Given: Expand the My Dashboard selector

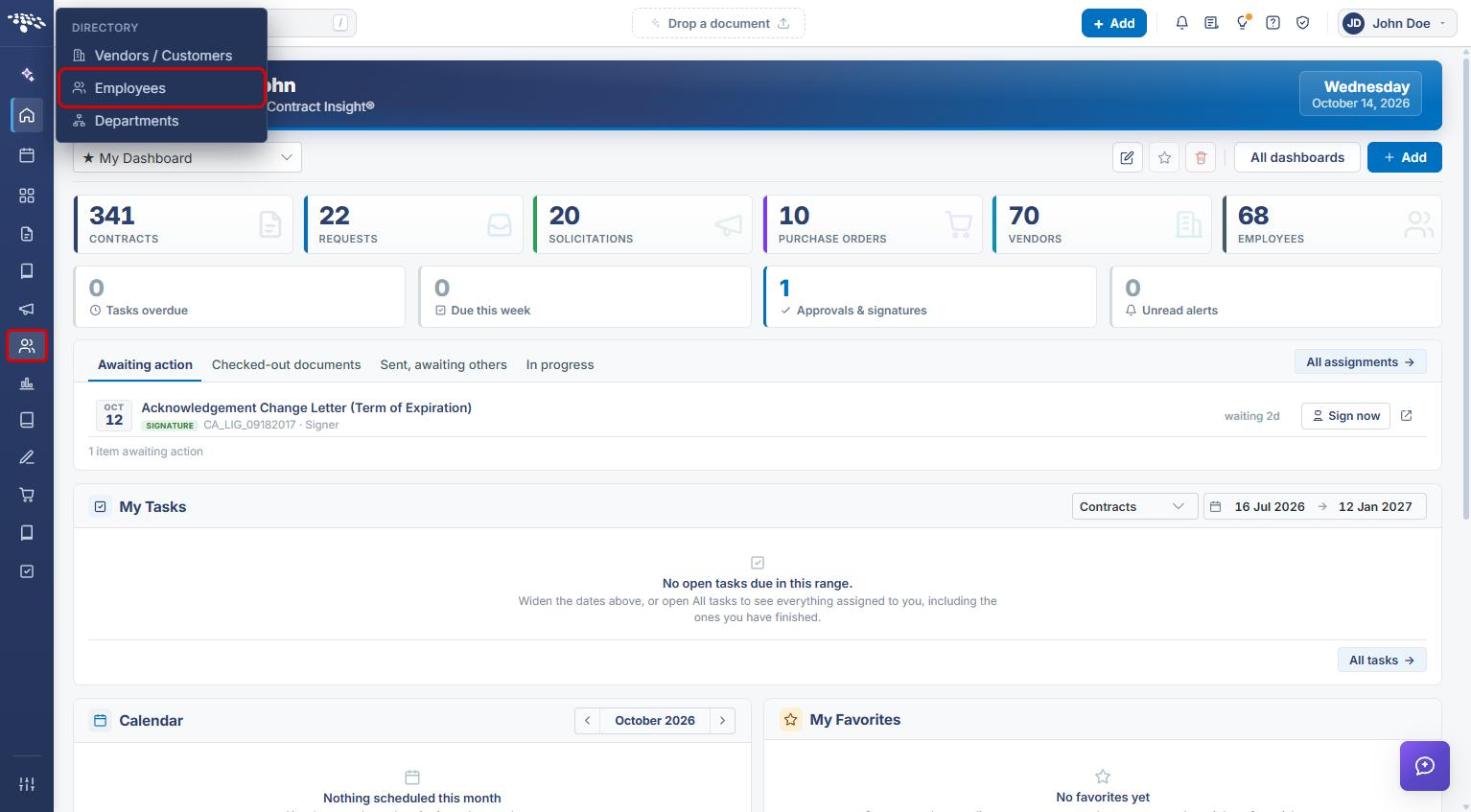Looking at the screenshot, I should pos(187,157).
